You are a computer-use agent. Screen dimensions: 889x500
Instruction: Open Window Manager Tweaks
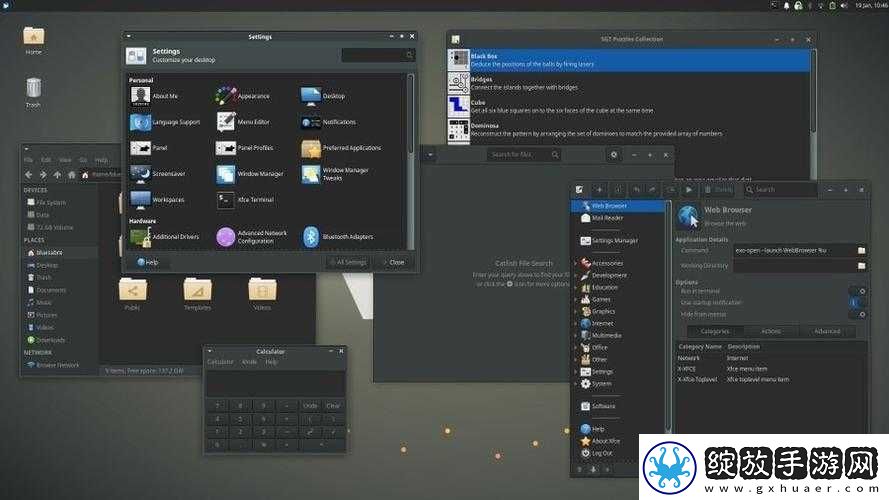[x=335, y=174]
